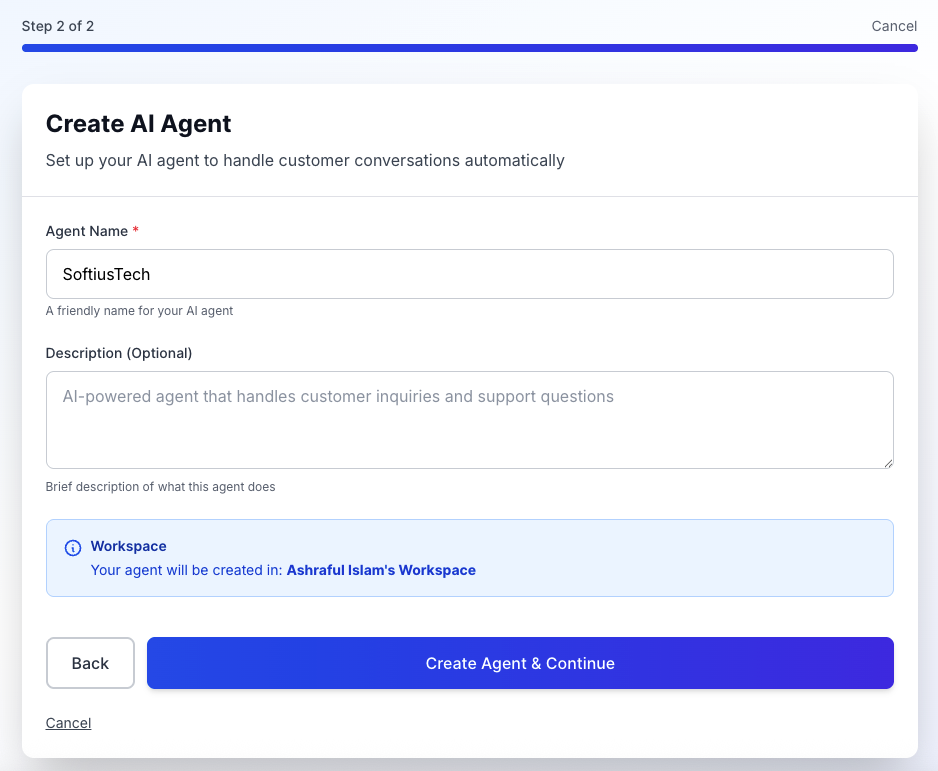Click the Create AI Agent heading
Viewport: 938px width, 771px height.
(x=138, y=123)
